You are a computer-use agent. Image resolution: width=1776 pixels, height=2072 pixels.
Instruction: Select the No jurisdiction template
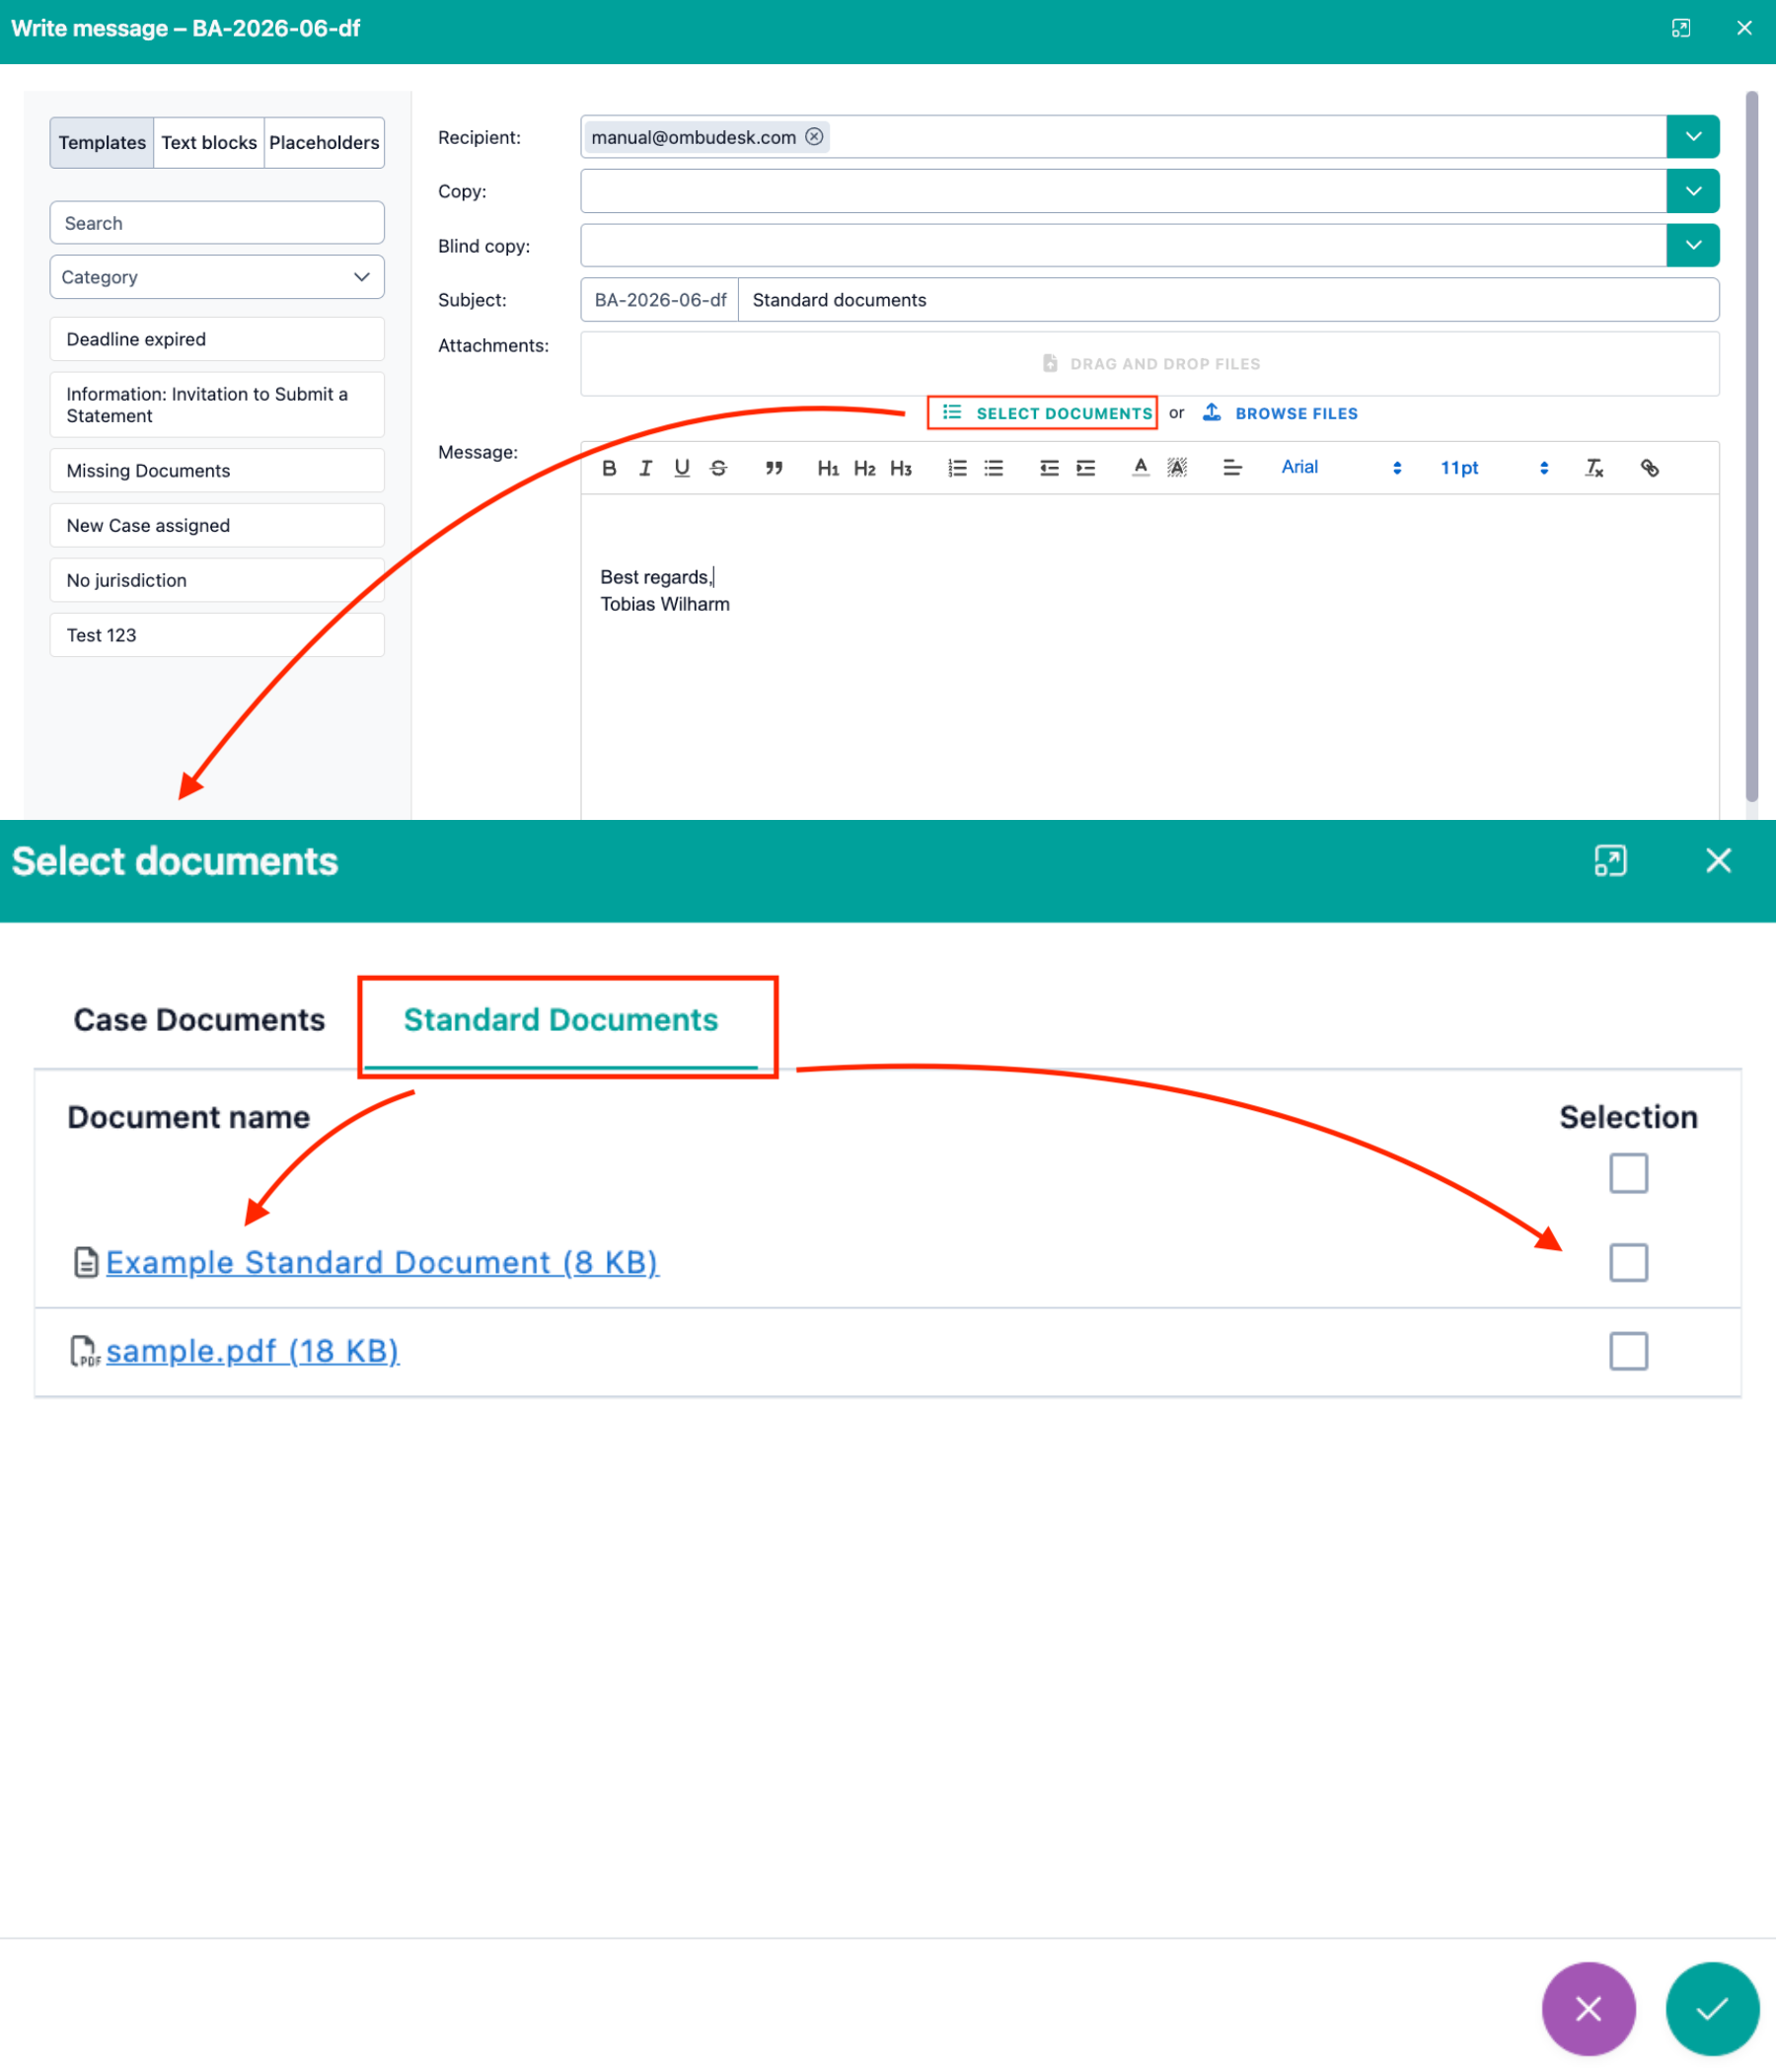tap(217, 581)
